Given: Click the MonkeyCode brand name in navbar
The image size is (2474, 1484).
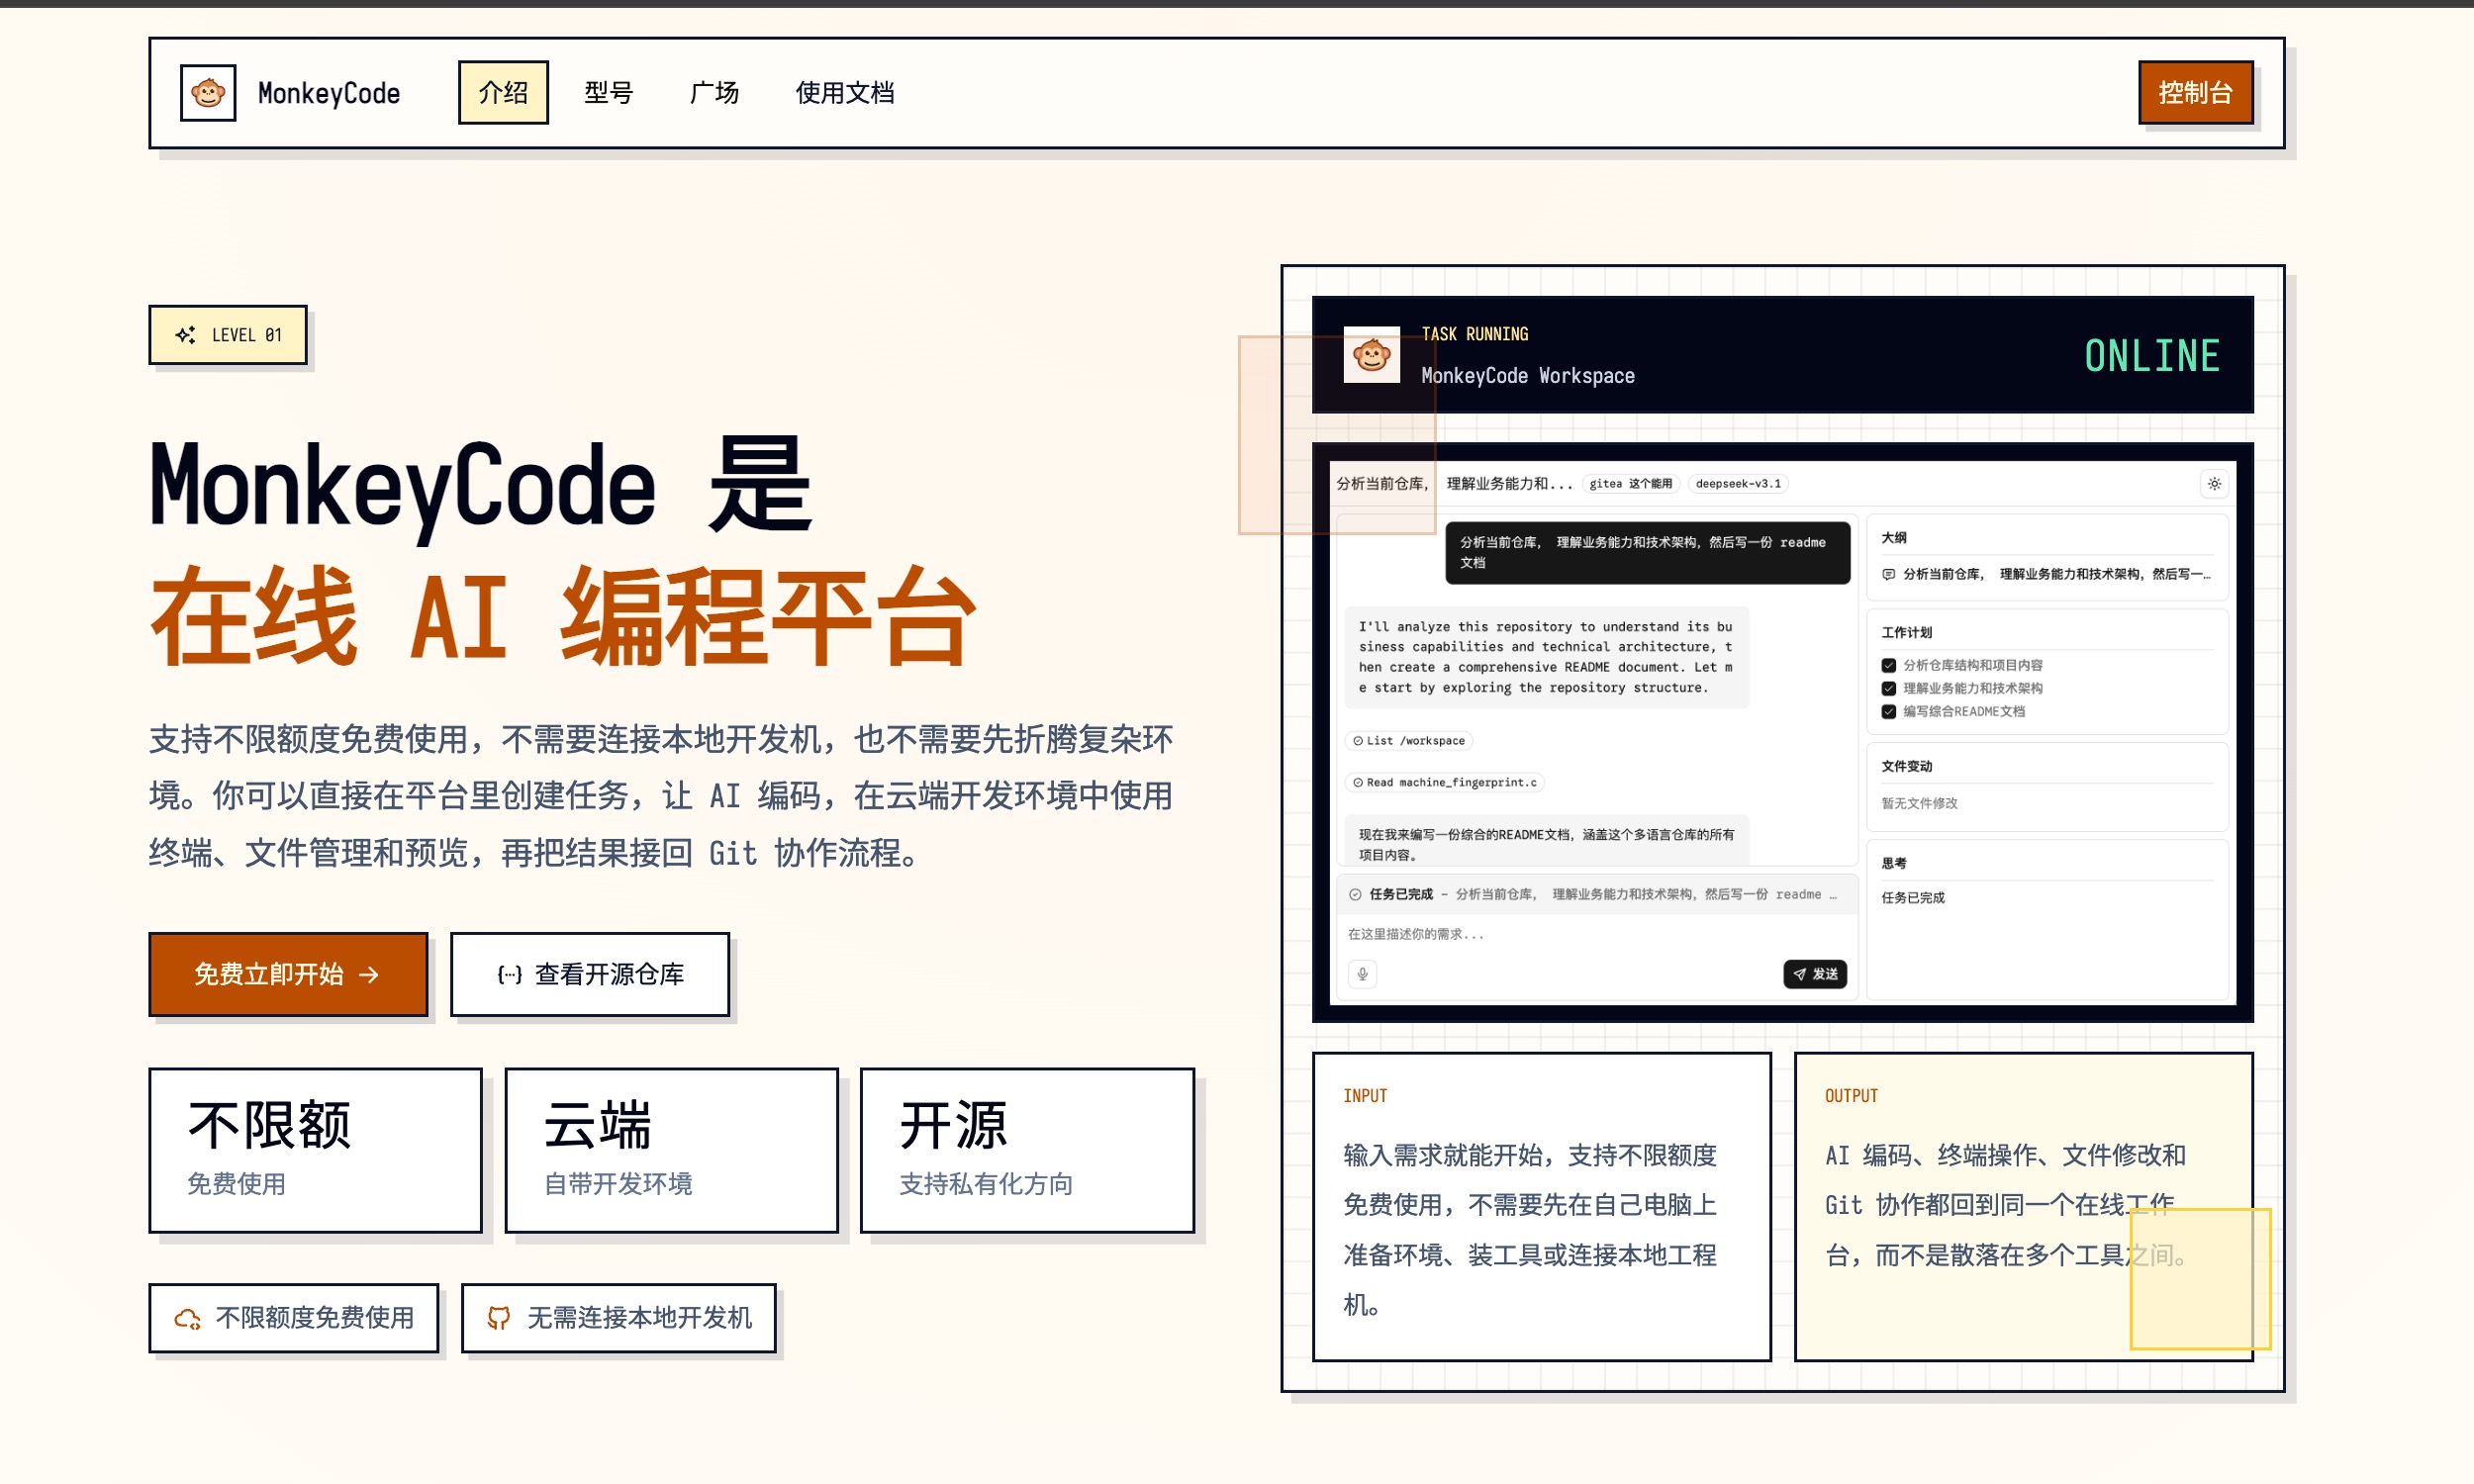Looking at the screenshot, I should [x=329, y=93].
